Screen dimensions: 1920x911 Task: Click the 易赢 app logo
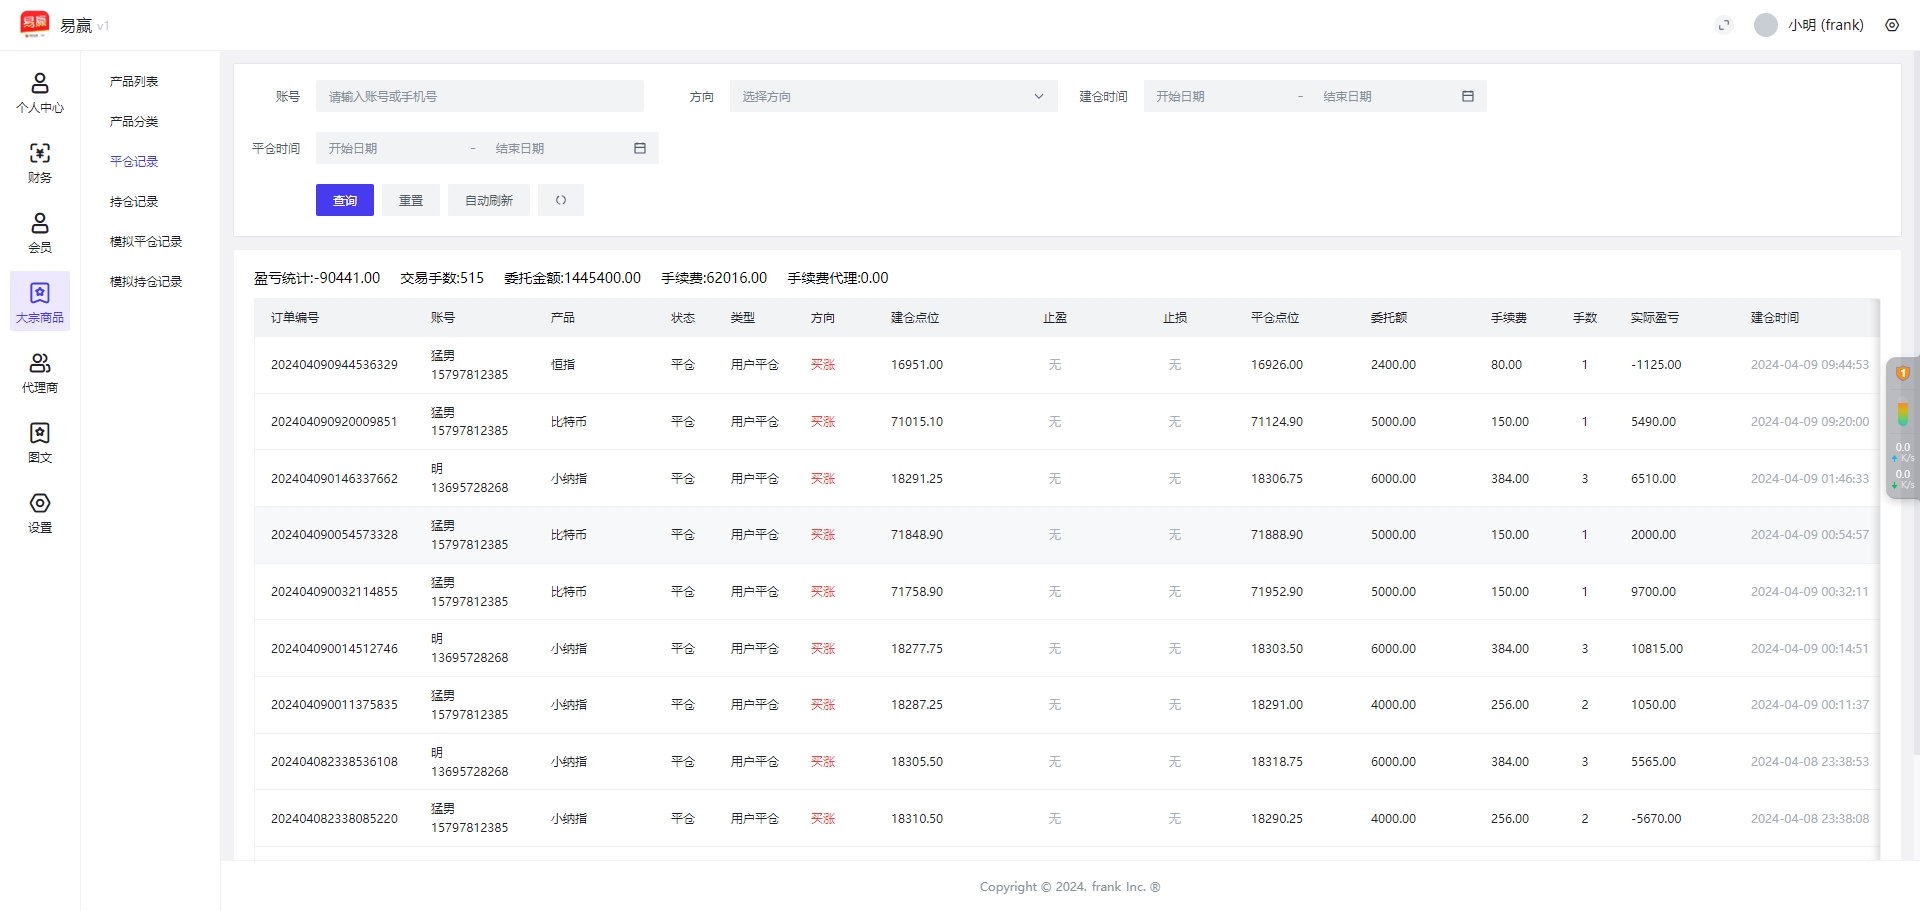coord(35,24)
